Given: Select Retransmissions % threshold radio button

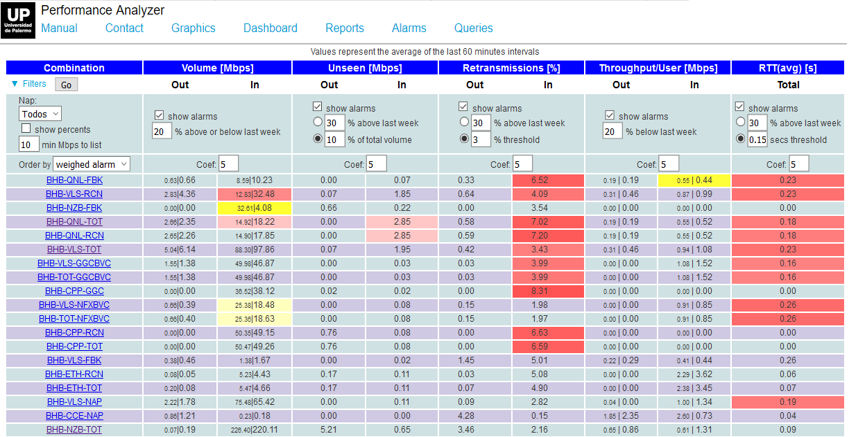Looking at the screenshot, I should 463,140.
